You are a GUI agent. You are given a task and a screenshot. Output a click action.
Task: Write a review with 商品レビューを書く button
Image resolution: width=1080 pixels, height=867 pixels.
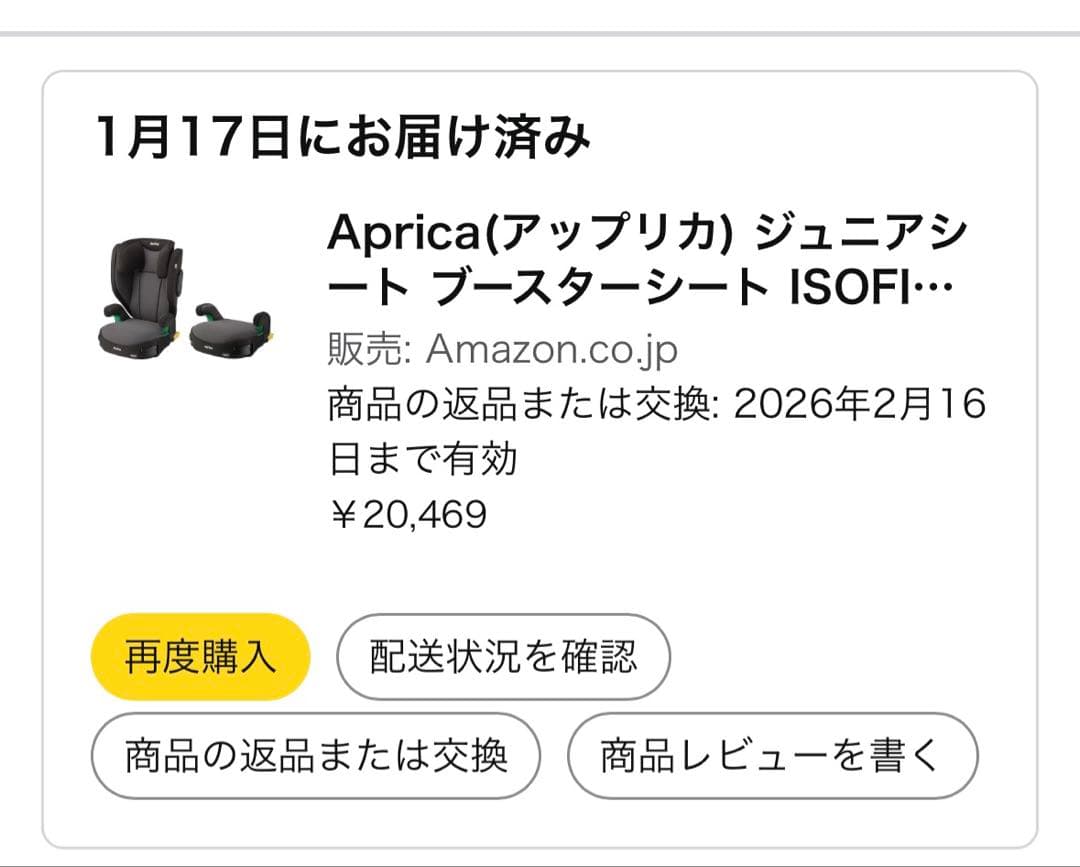tap(770, 757)
